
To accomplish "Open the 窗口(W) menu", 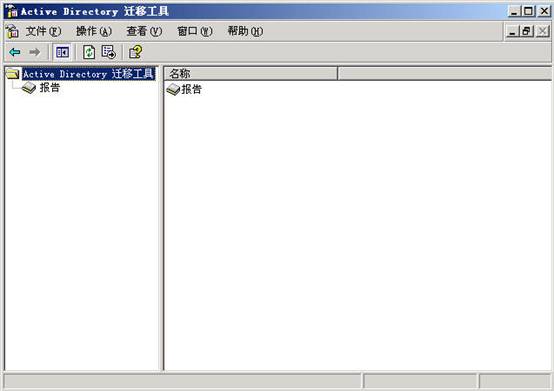I will point(195,31).
